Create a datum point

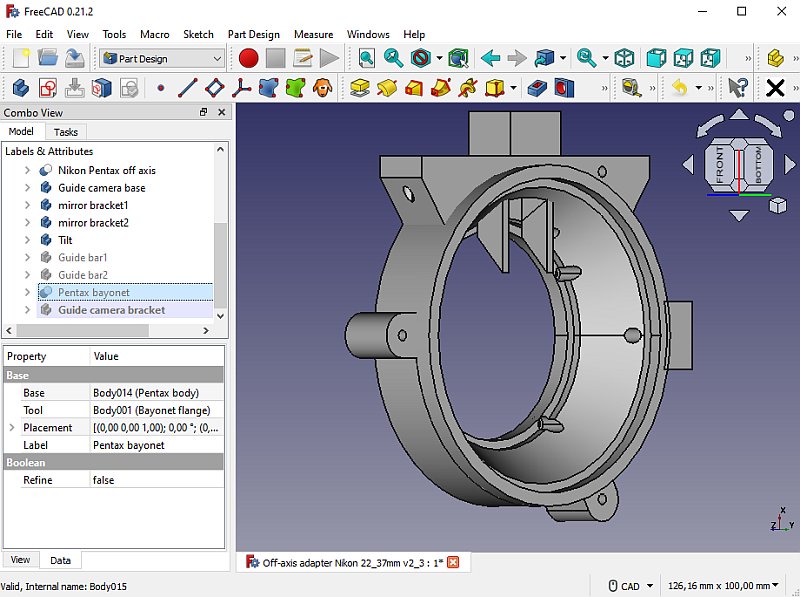pos(161,88)
